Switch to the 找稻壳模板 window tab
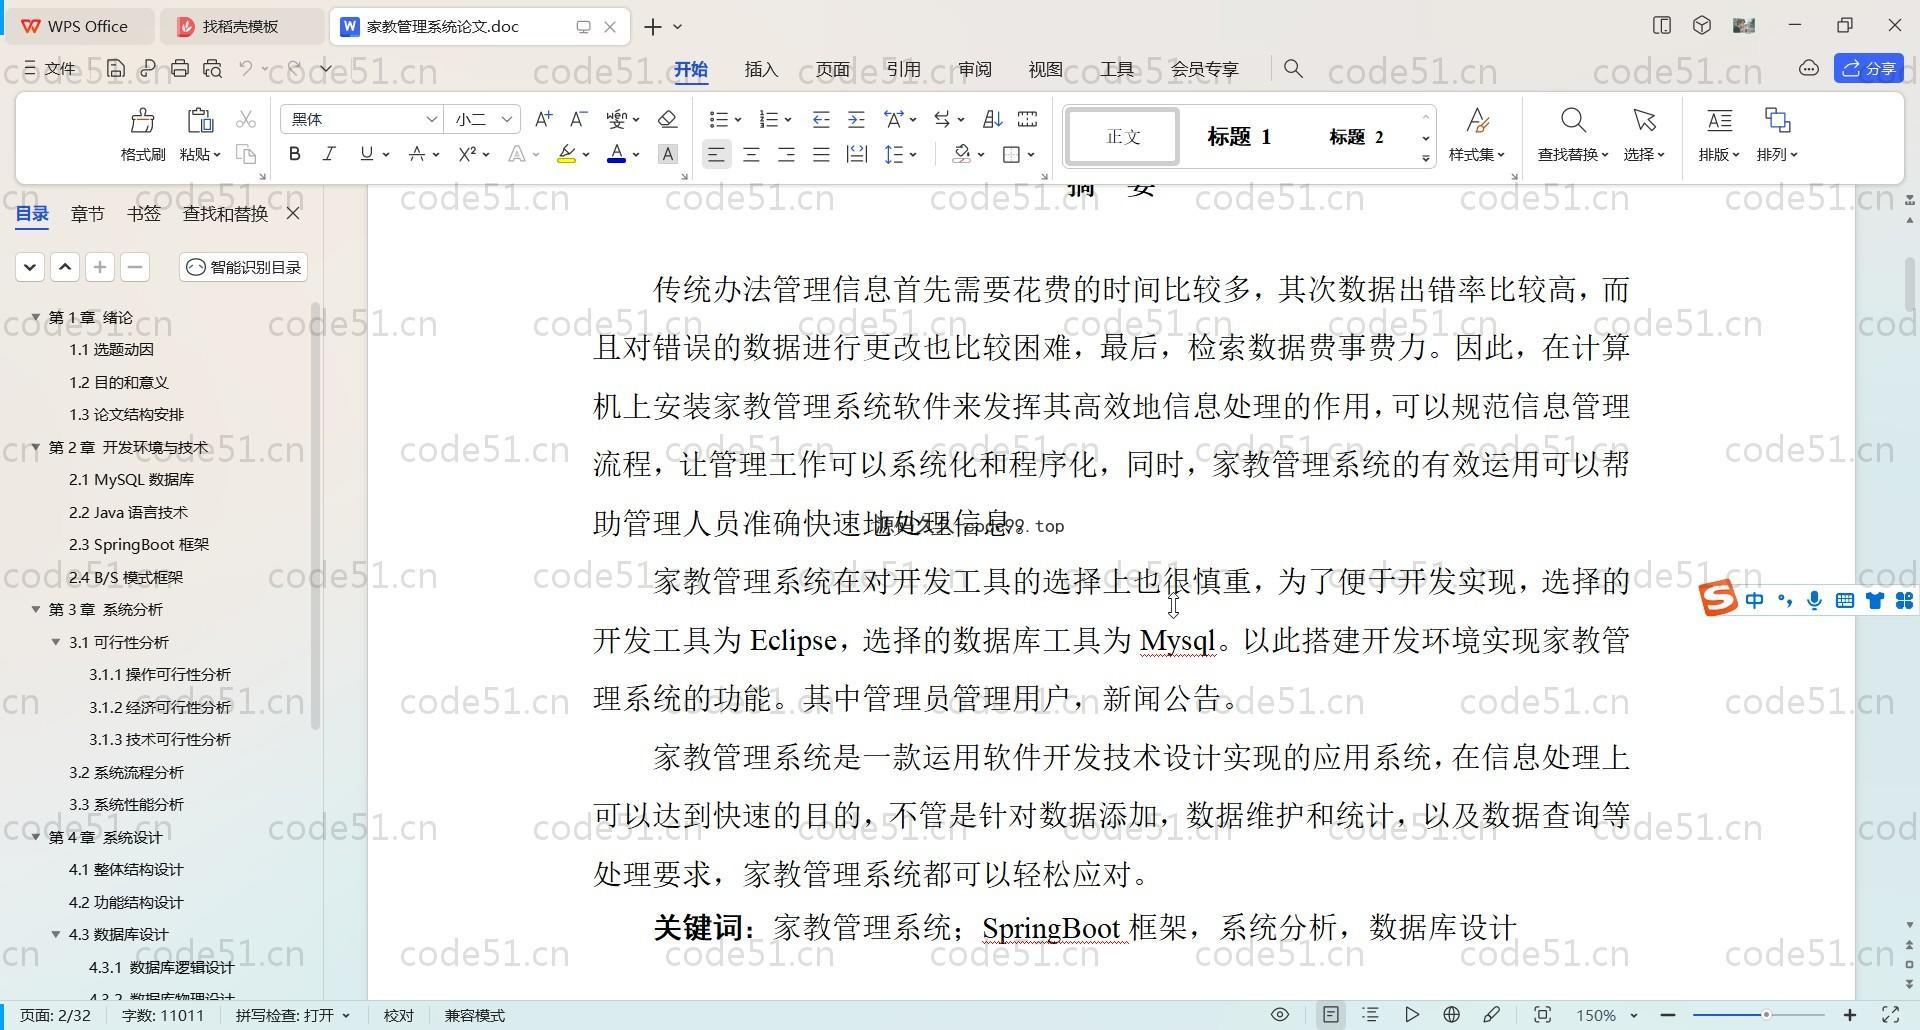The height and width of the screenshot is (1030, 1920). pos(240,26)
